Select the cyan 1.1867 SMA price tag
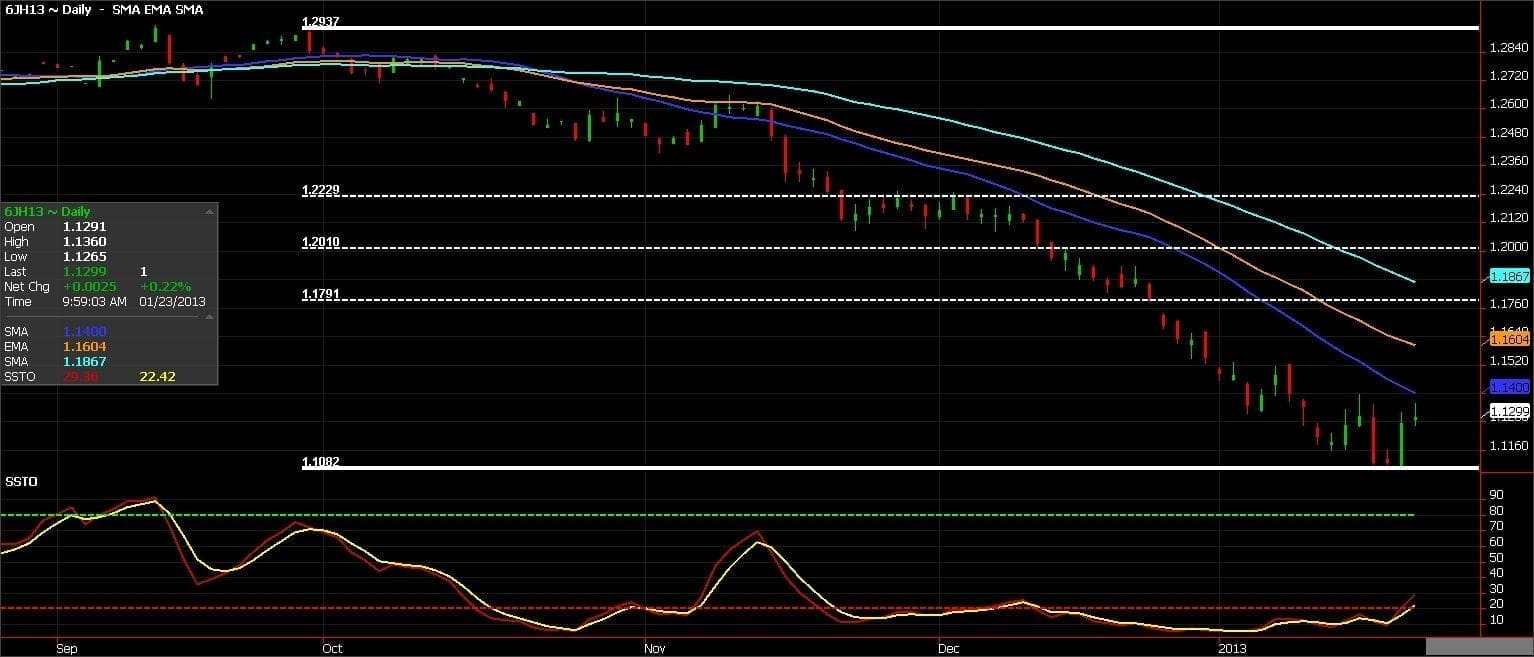This screenshot has height=657, width=1534. pos(1509,275)
